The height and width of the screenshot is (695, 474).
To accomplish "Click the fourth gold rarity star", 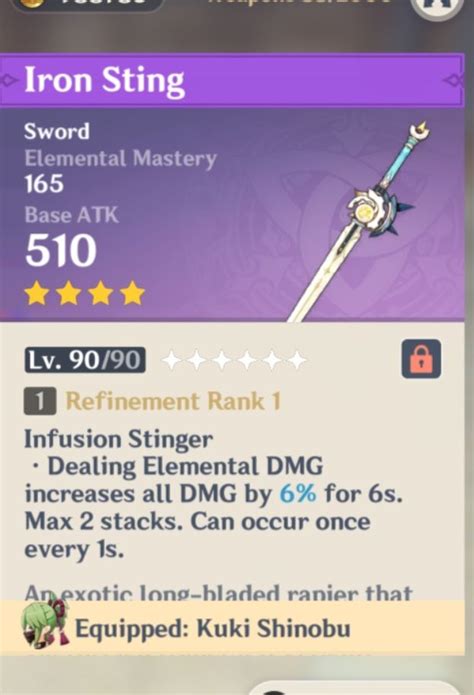I will coord(133,294).
